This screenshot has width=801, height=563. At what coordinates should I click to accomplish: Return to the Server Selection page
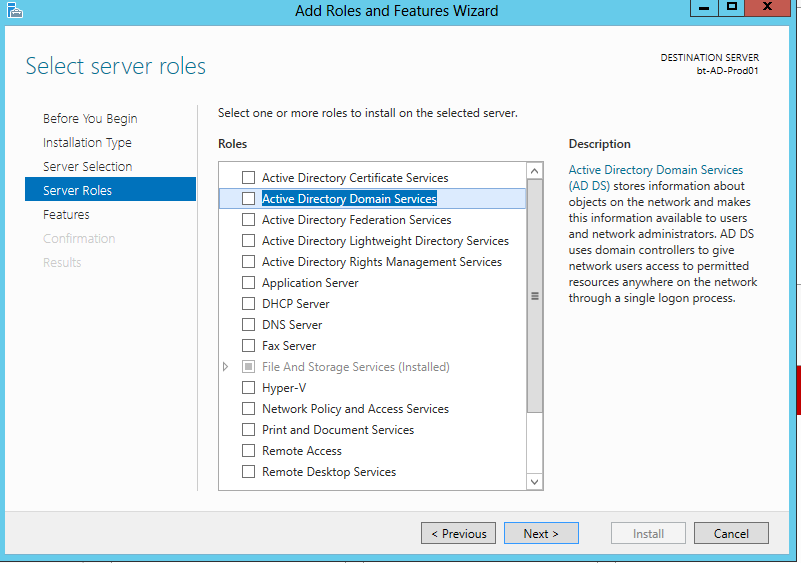pos(87,167)
